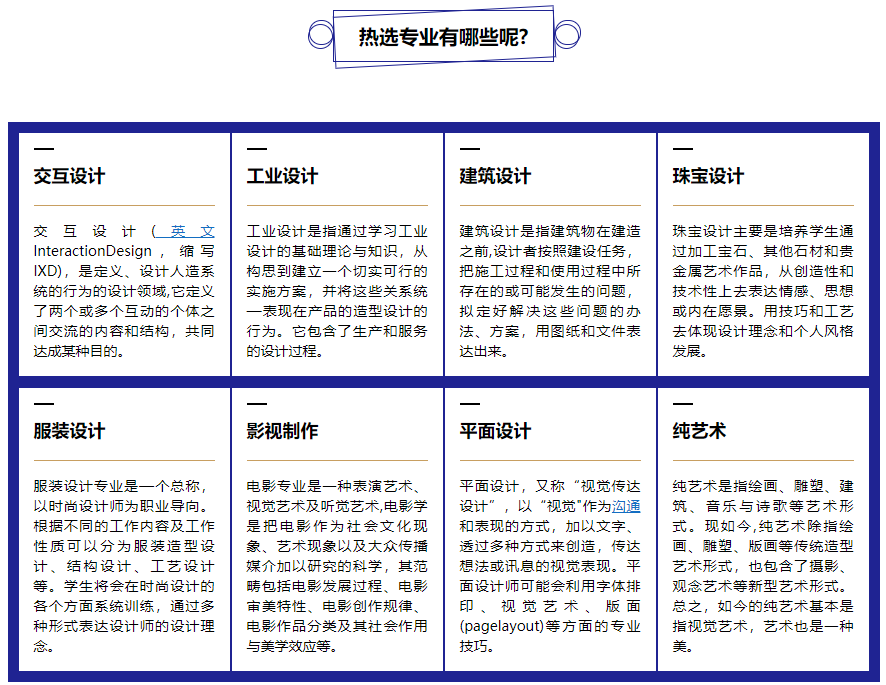Click the 英文 hyperlink in 交互设计 card
This screenshot has width=886, height=685.
191,231
